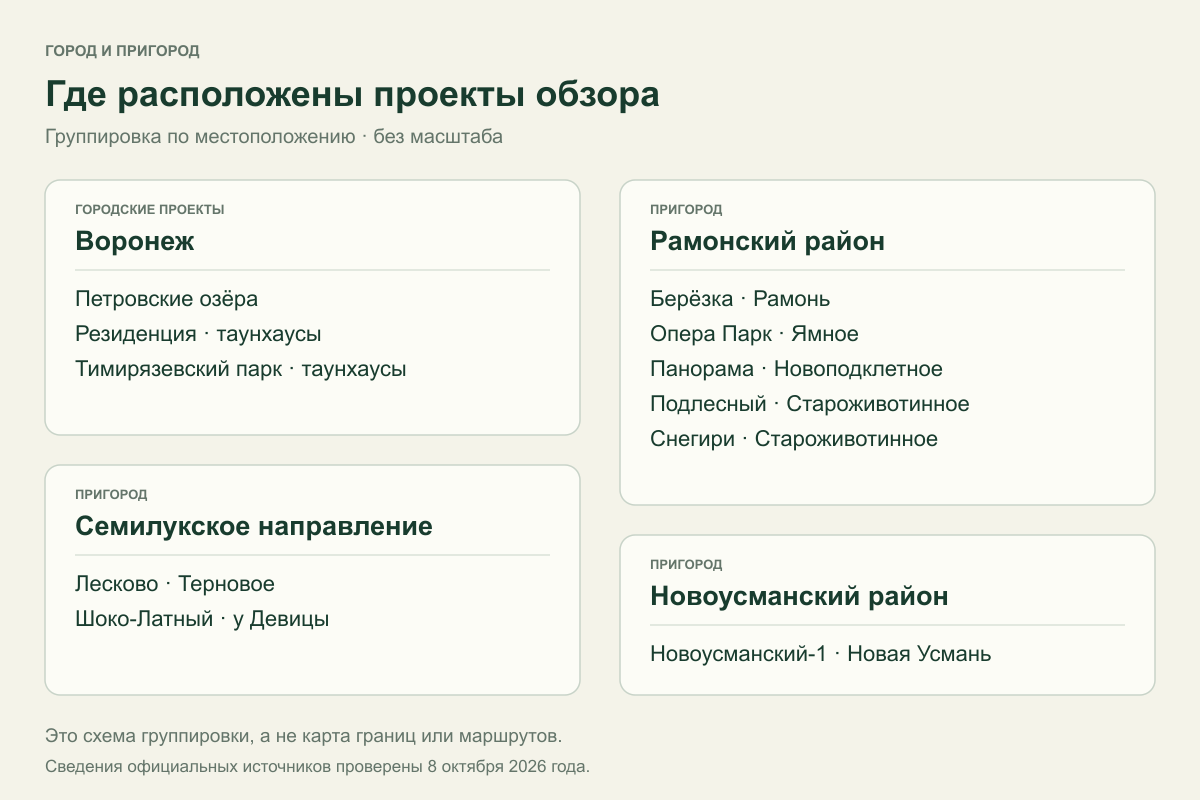
Task: Select 'Новоусманский-1 · Новая Усмань' row
Action: 821,654
